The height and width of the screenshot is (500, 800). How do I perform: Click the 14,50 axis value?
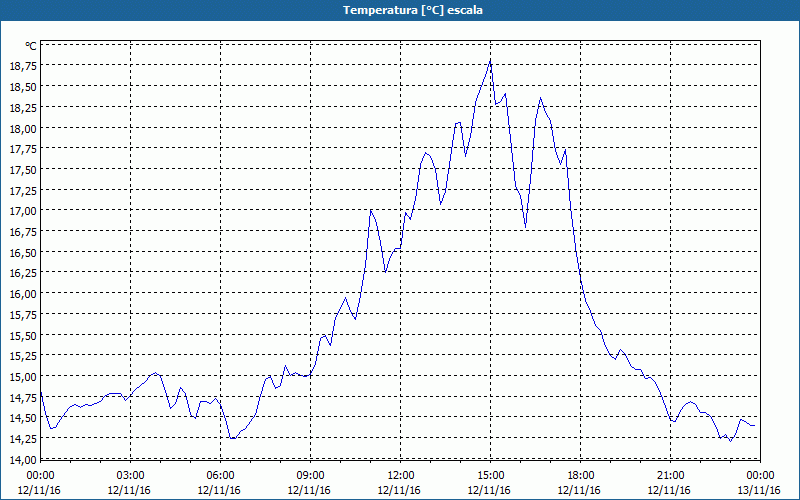[x=23, y=417]
